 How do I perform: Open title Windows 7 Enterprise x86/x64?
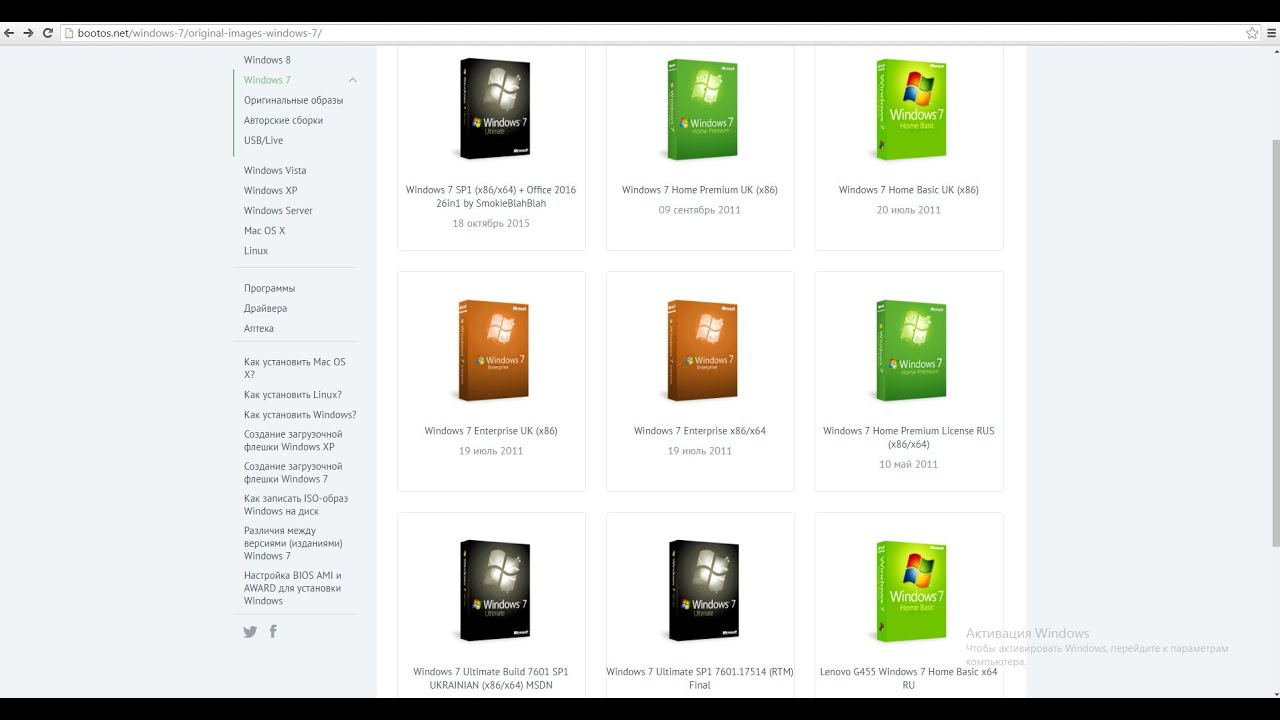coord(700,431)
